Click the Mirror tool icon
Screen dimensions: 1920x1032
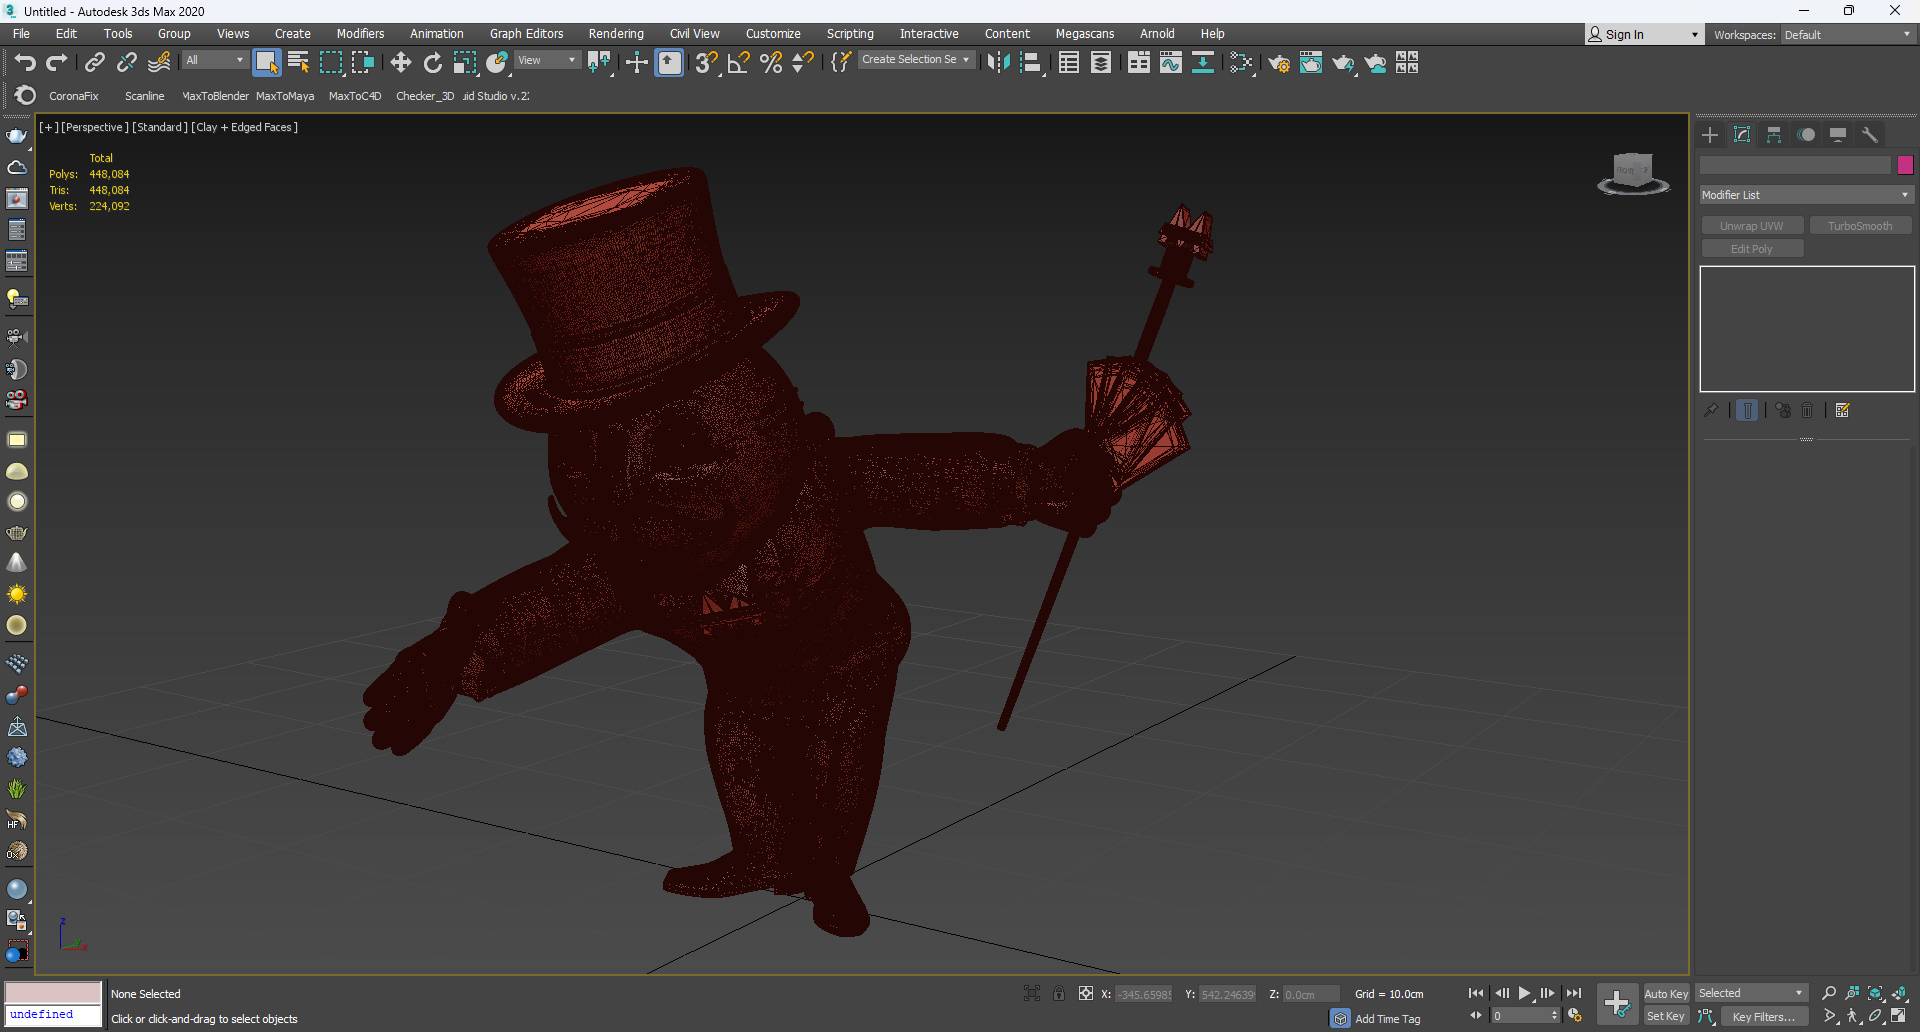pyautogui.click(x=998, y=63)
